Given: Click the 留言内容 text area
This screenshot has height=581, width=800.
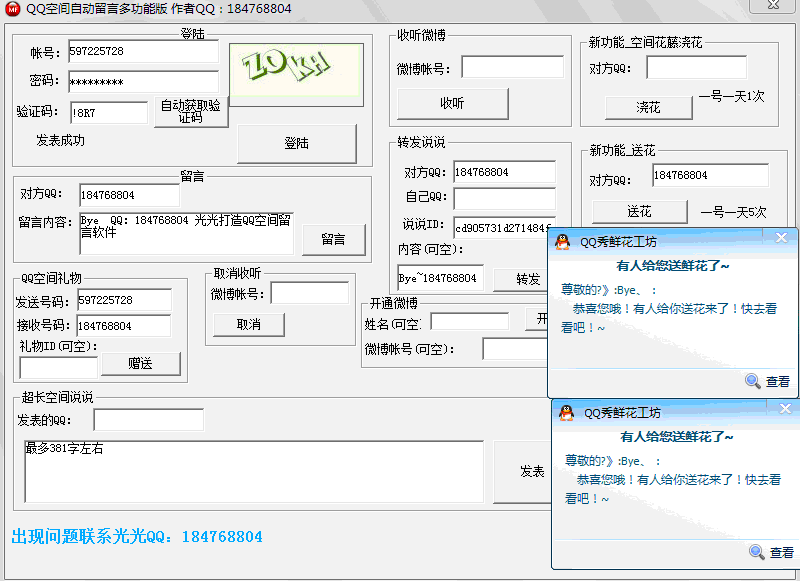Looking at the screenshot, I should [x=186, y=233].
